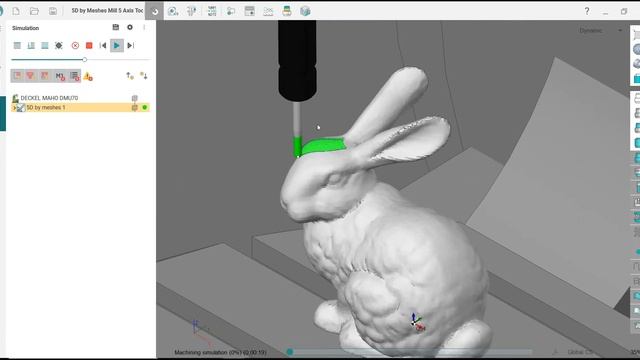The height and width of the screenshot is (360, 640).
Task: Toggle the first stop-condition filter icon
Action: [17, 76]
